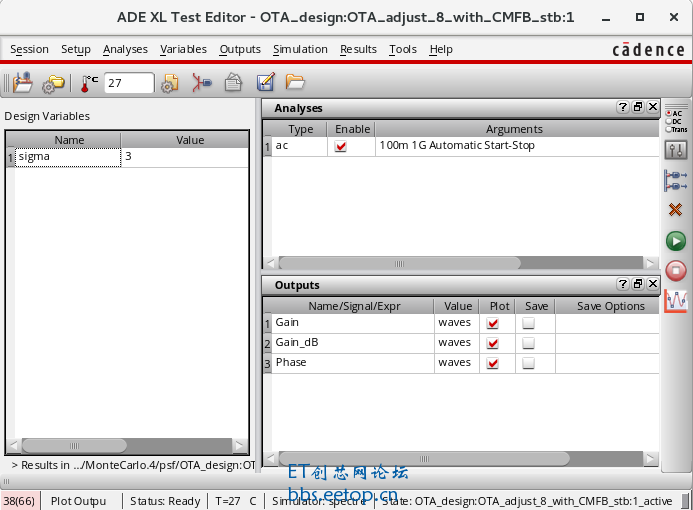Click the Name/Signal/Expr column header
The image size is (693, 510).
pos(354,306)
